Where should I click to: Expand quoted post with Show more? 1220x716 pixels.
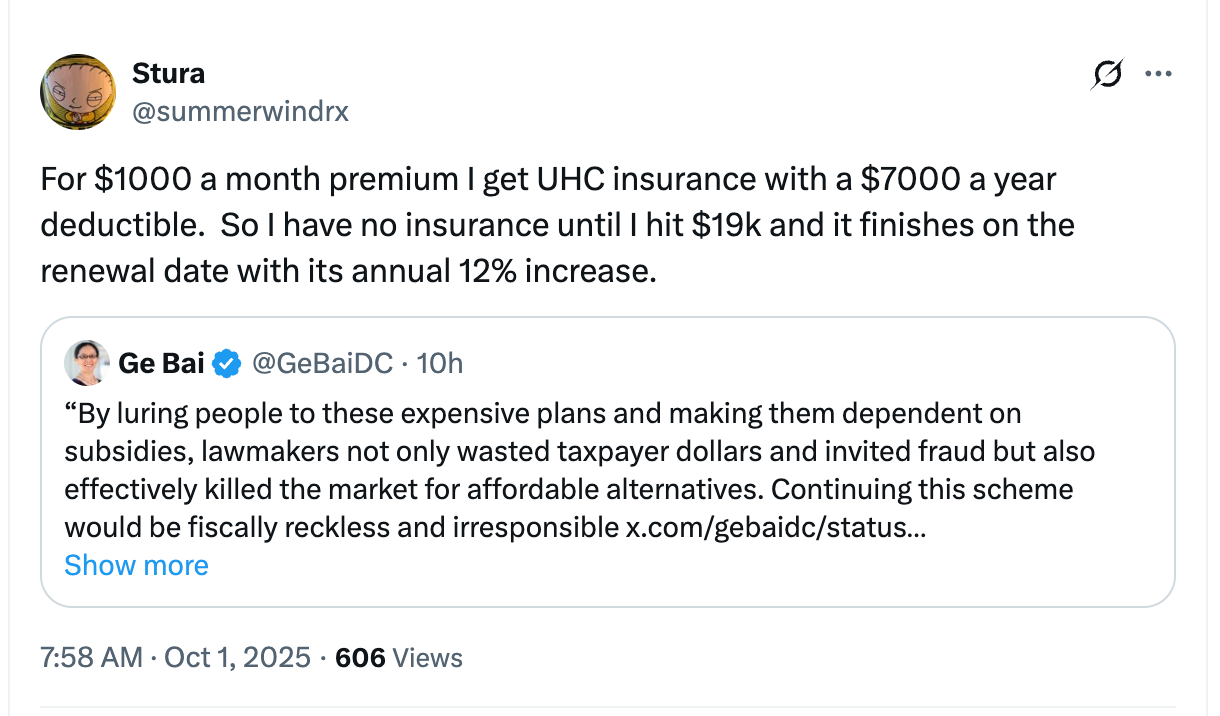coord(136,565)
